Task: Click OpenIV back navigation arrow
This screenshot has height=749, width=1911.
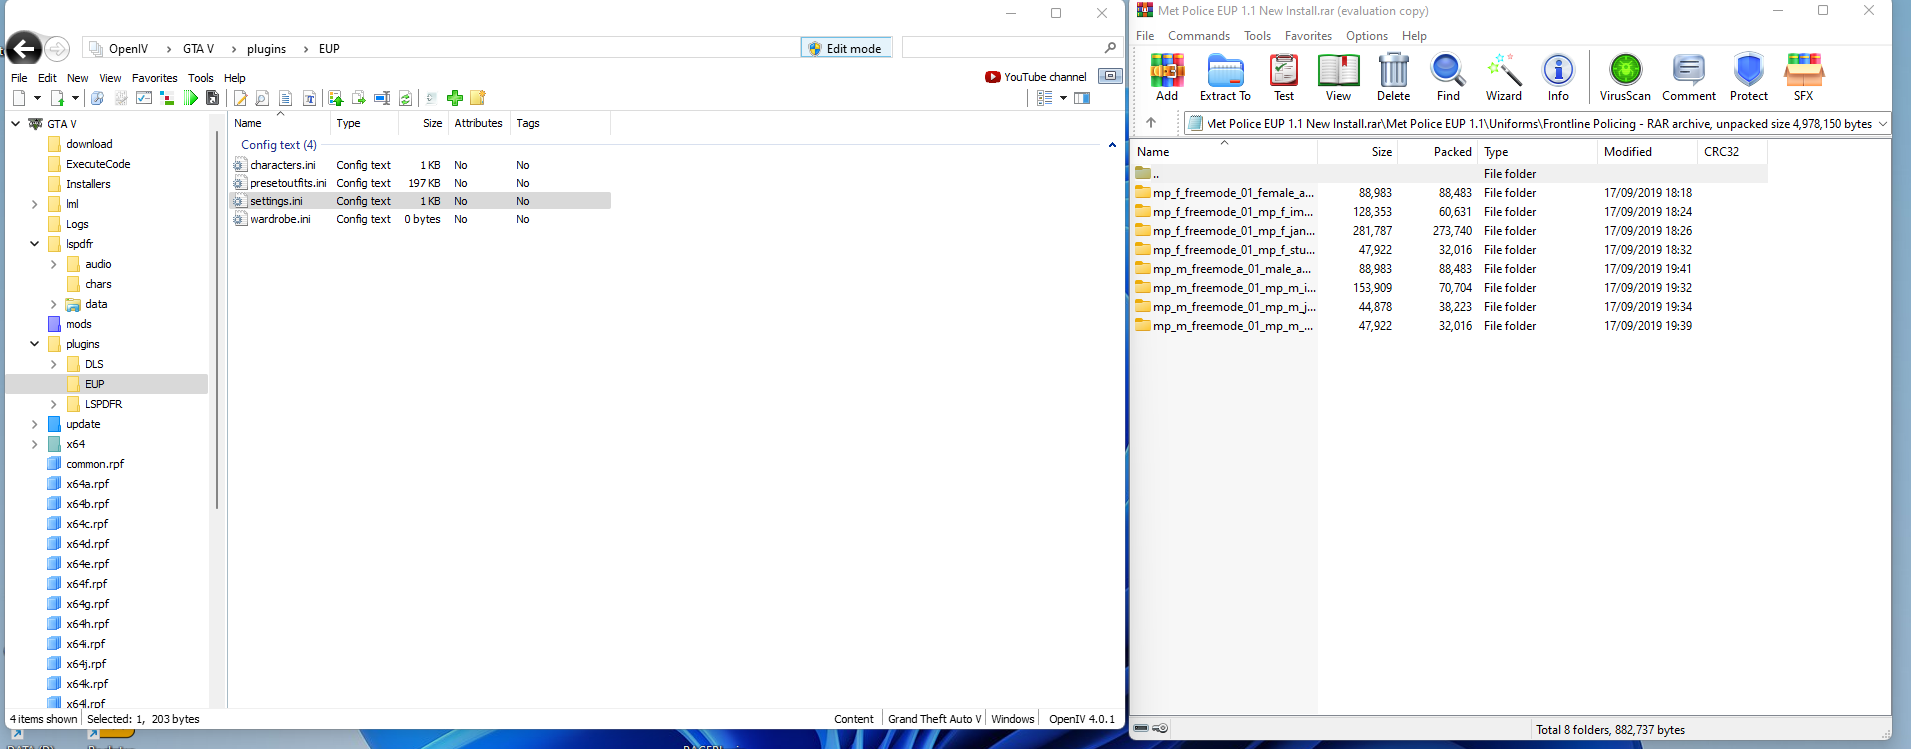Action: click(x=24, y=48)
